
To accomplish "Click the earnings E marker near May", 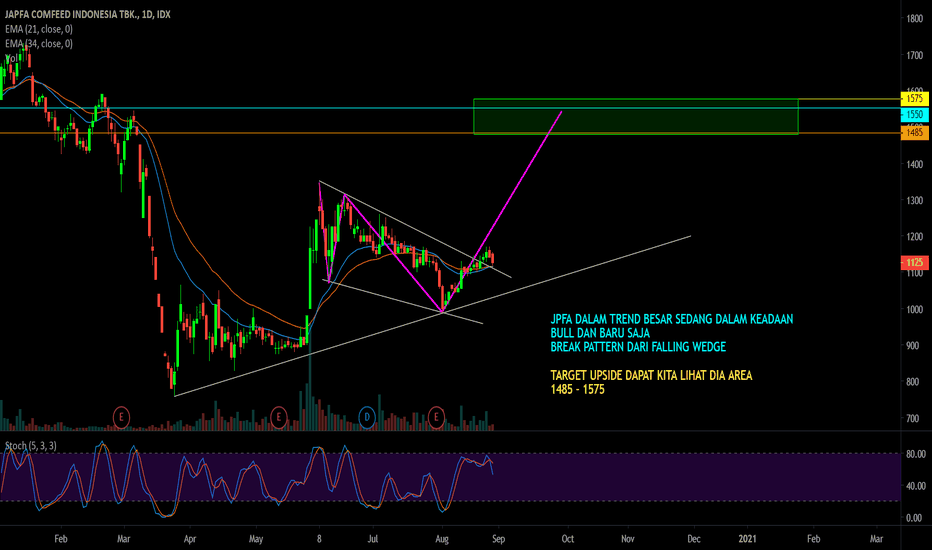I will click(278, 417).
